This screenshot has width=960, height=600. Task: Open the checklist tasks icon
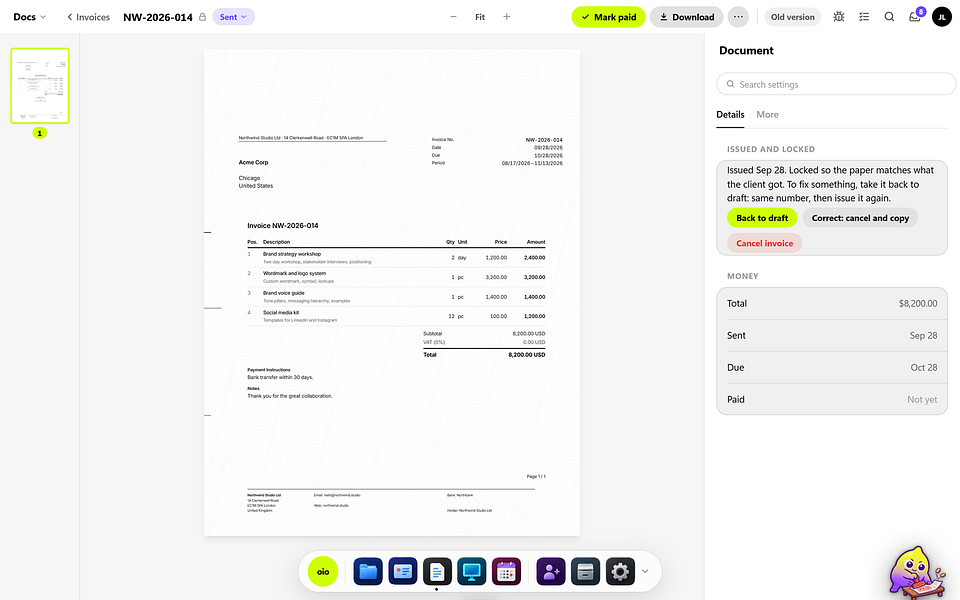click(x=864, y=17)
